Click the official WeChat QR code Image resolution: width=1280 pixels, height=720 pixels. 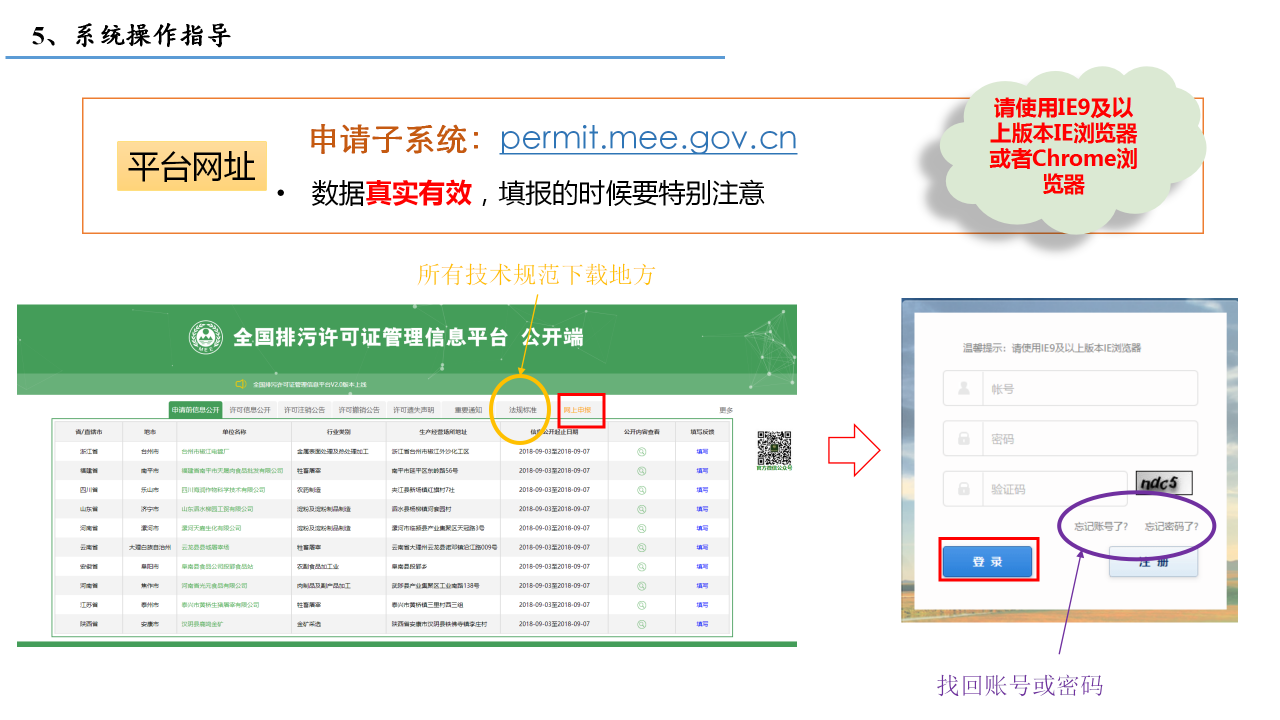(773, 447)
